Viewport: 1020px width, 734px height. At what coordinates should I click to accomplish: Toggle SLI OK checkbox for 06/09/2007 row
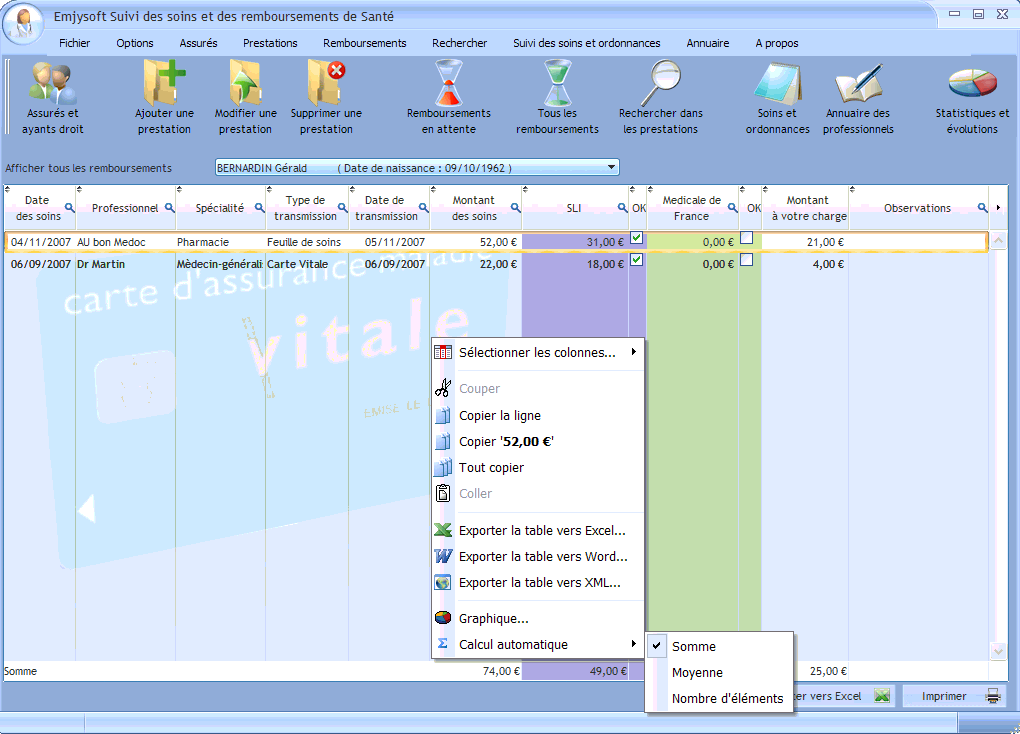coord(637,260)
